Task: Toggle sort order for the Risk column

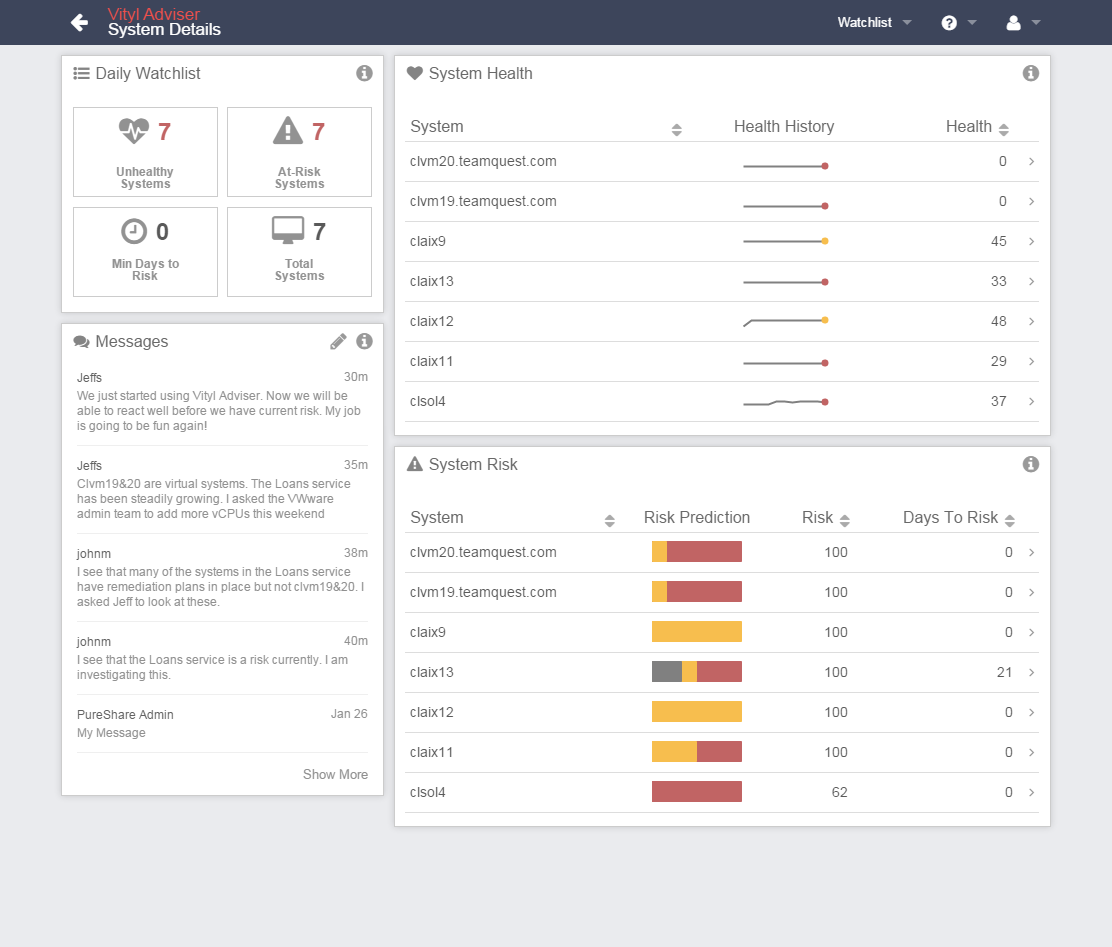Action: (x=843, y=519)
